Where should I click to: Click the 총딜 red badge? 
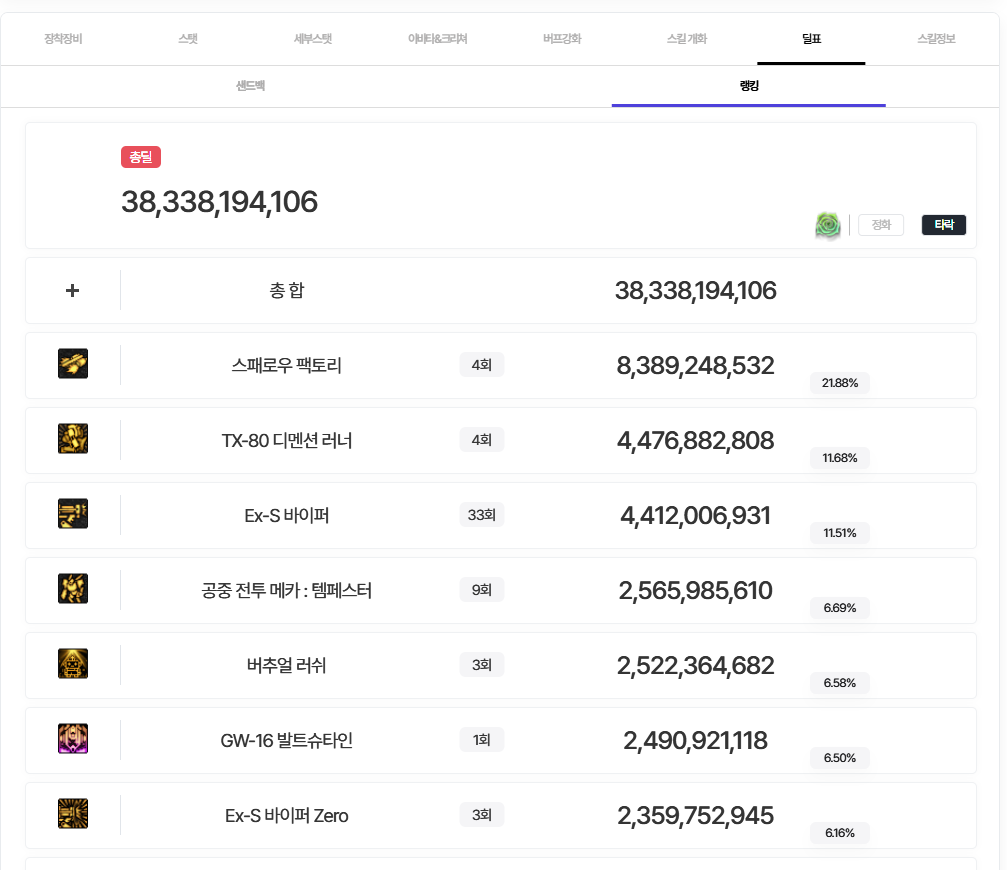[141, 157]
